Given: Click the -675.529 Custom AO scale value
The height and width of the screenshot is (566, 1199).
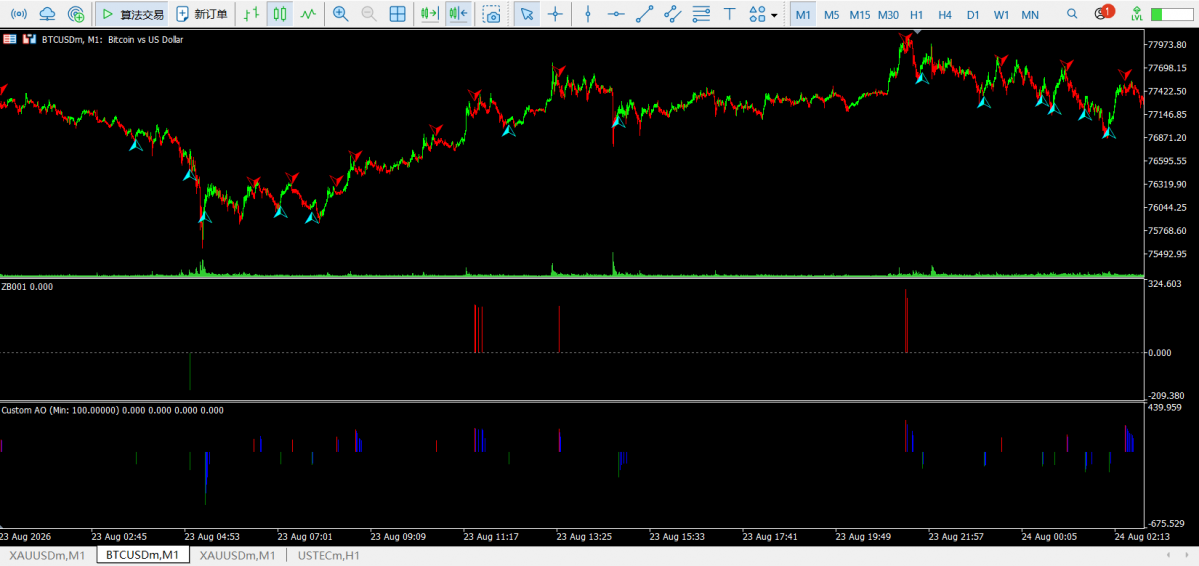Looking at the screenshot, I should tap(1165, 524).
